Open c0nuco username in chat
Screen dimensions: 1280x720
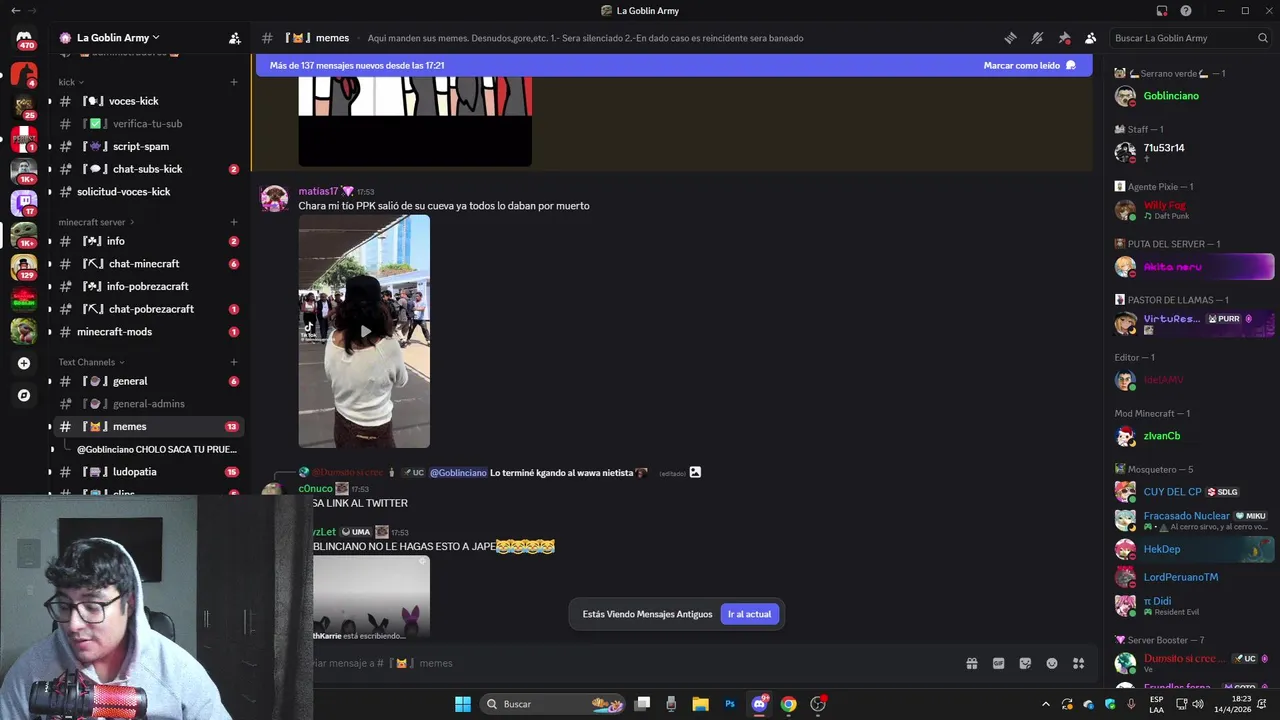click(x=315, y=489)
